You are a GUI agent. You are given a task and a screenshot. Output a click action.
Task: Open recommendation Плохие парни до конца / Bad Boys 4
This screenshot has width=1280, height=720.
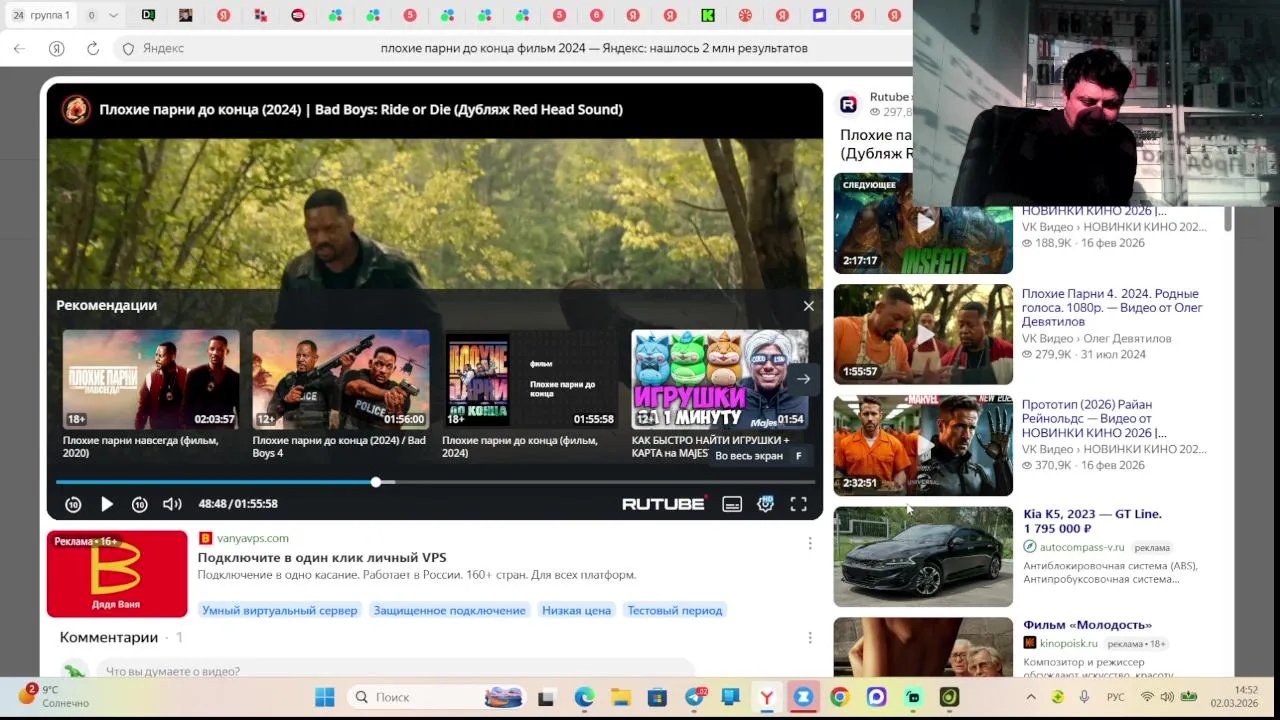coord(341,394)
